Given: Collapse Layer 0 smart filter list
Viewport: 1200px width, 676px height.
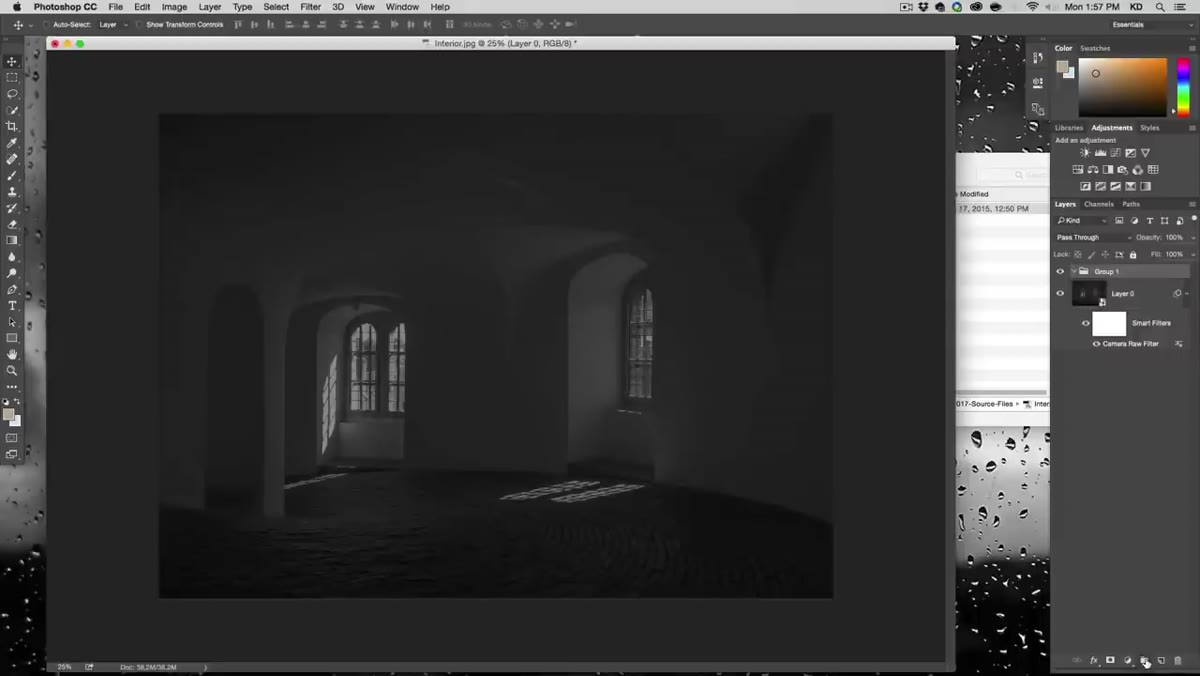Looking at the screenshot, I should 1187,293.
